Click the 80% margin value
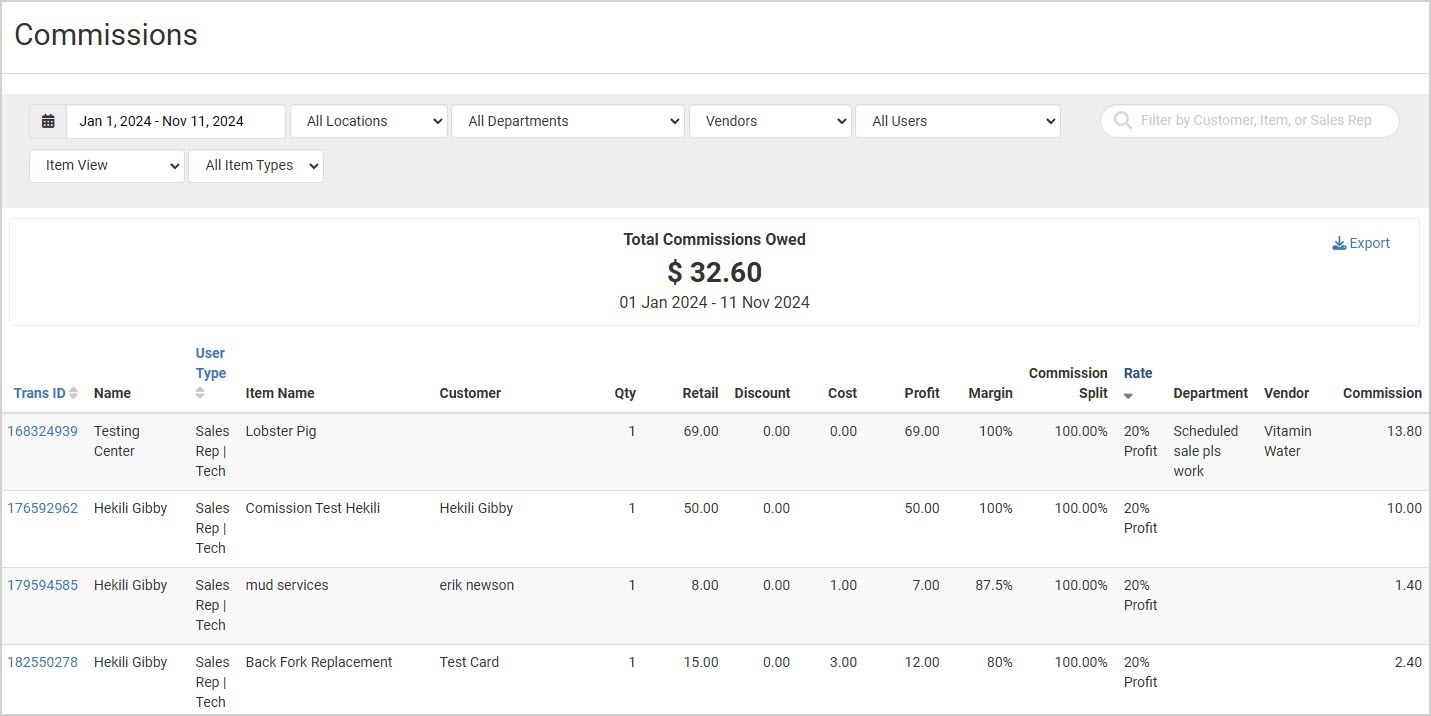1431x716 pixels. click(x=998, y=662)
